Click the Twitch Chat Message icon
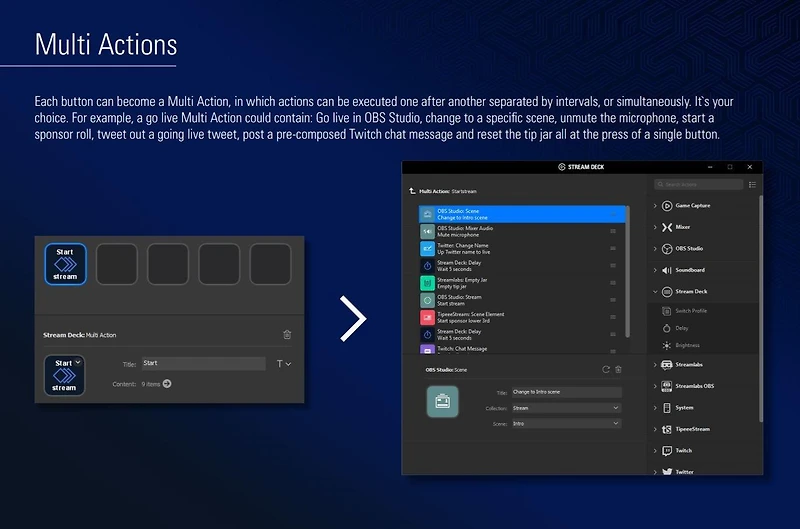800x529 pixels. 428,350
